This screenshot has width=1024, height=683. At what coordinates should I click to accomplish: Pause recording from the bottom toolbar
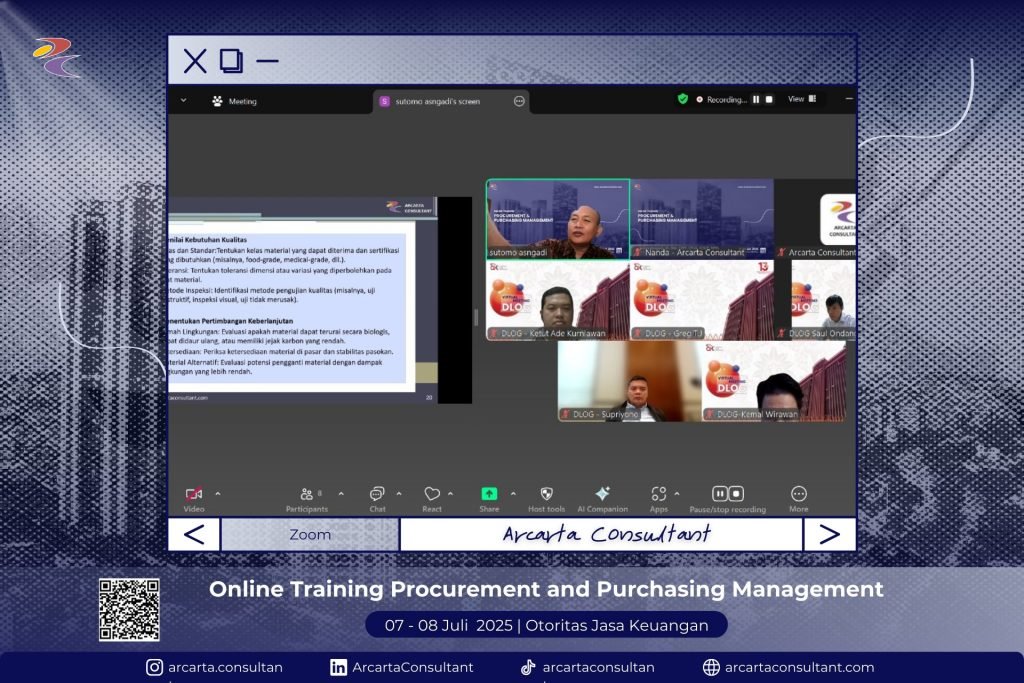pos(720,494)
